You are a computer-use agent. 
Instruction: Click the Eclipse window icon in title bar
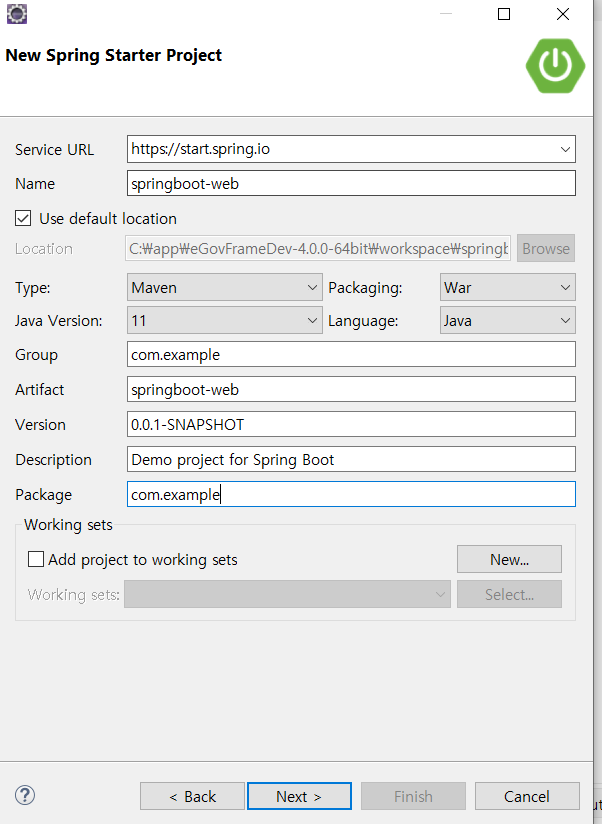click(16, 14)
